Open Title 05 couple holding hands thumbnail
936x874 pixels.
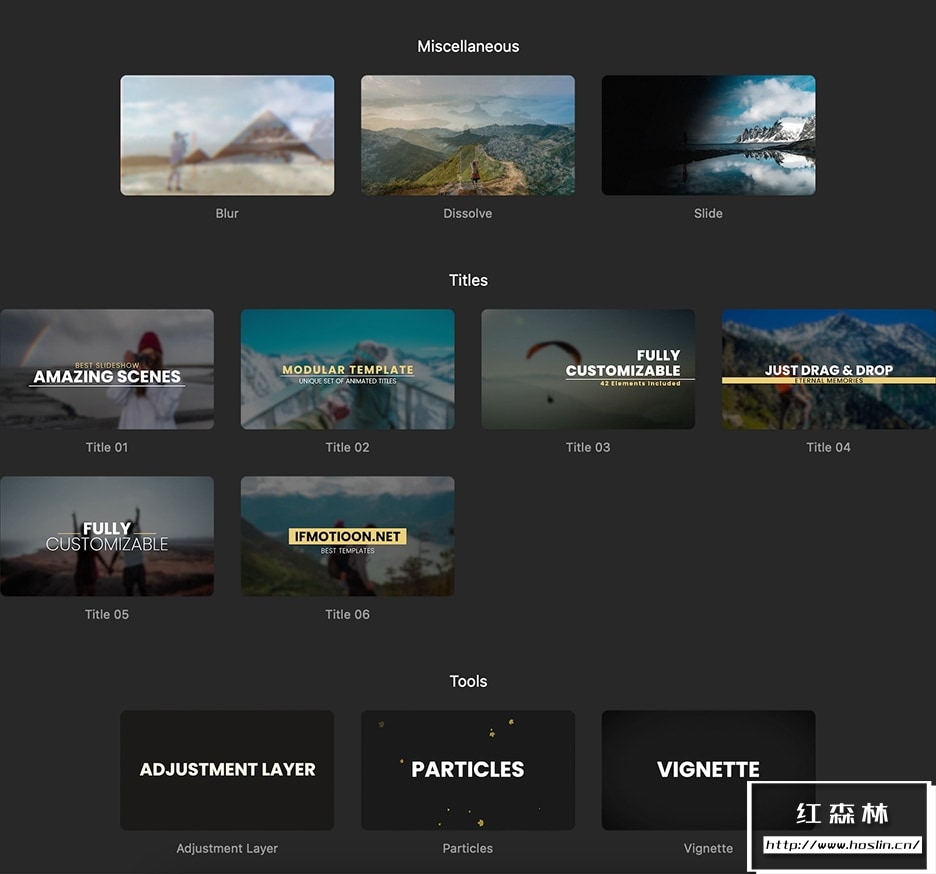107,536
